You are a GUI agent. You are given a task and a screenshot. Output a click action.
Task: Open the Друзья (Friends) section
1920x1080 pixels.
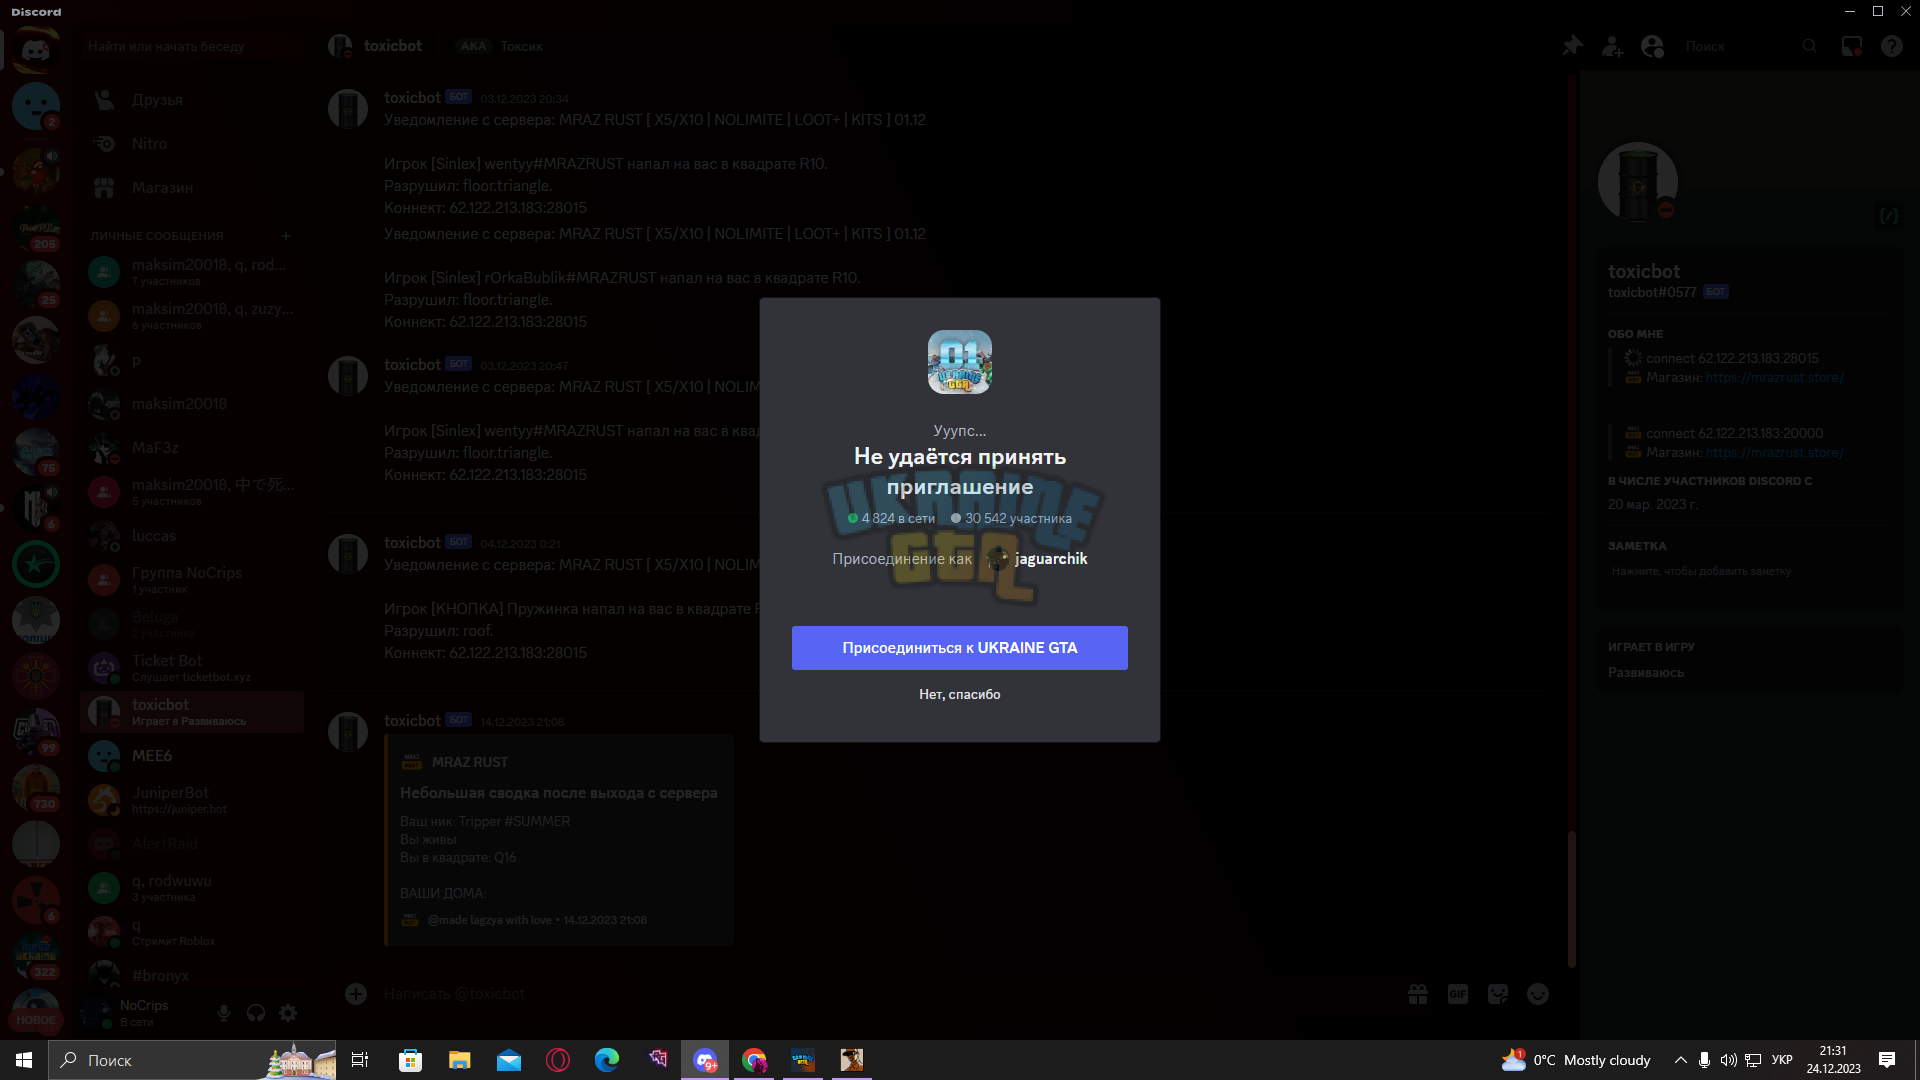[x=192, y=100]
